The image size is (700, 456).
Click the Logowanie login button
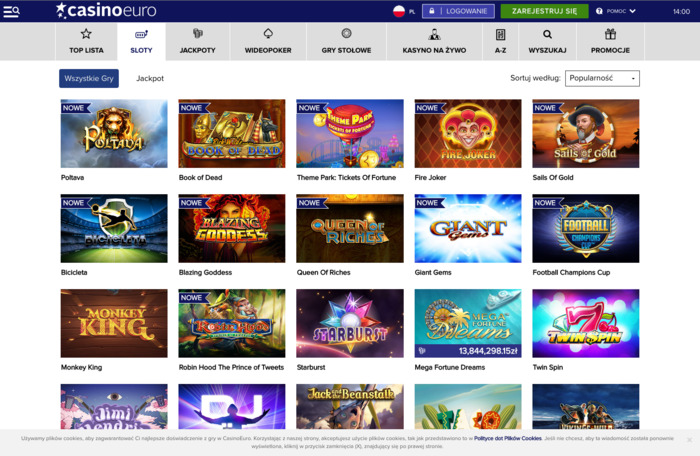[x=458, y=11]
